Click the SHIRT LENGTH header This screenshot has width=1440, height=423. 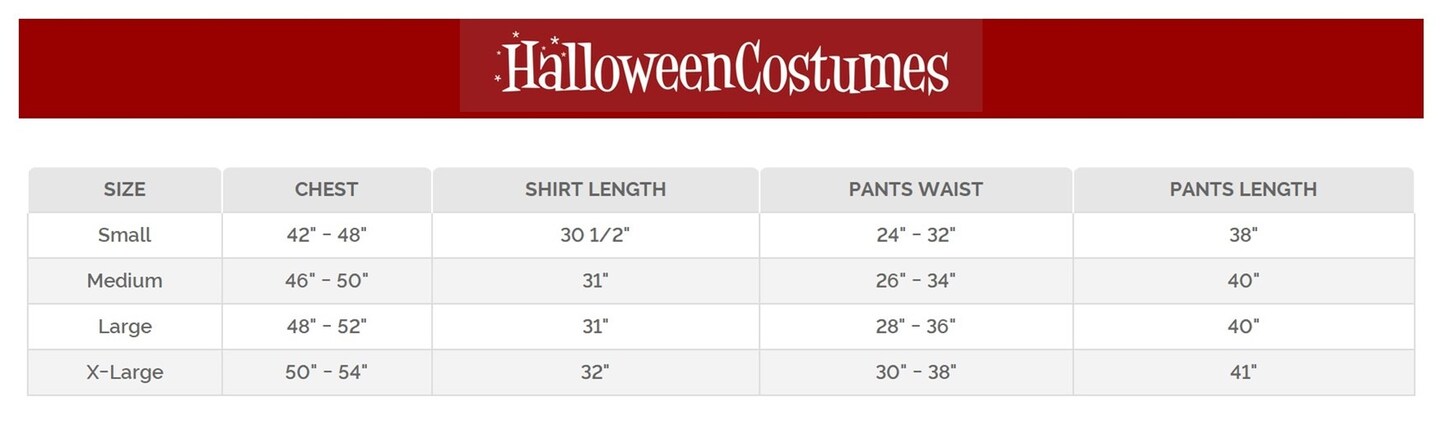(x=595, y=189)
